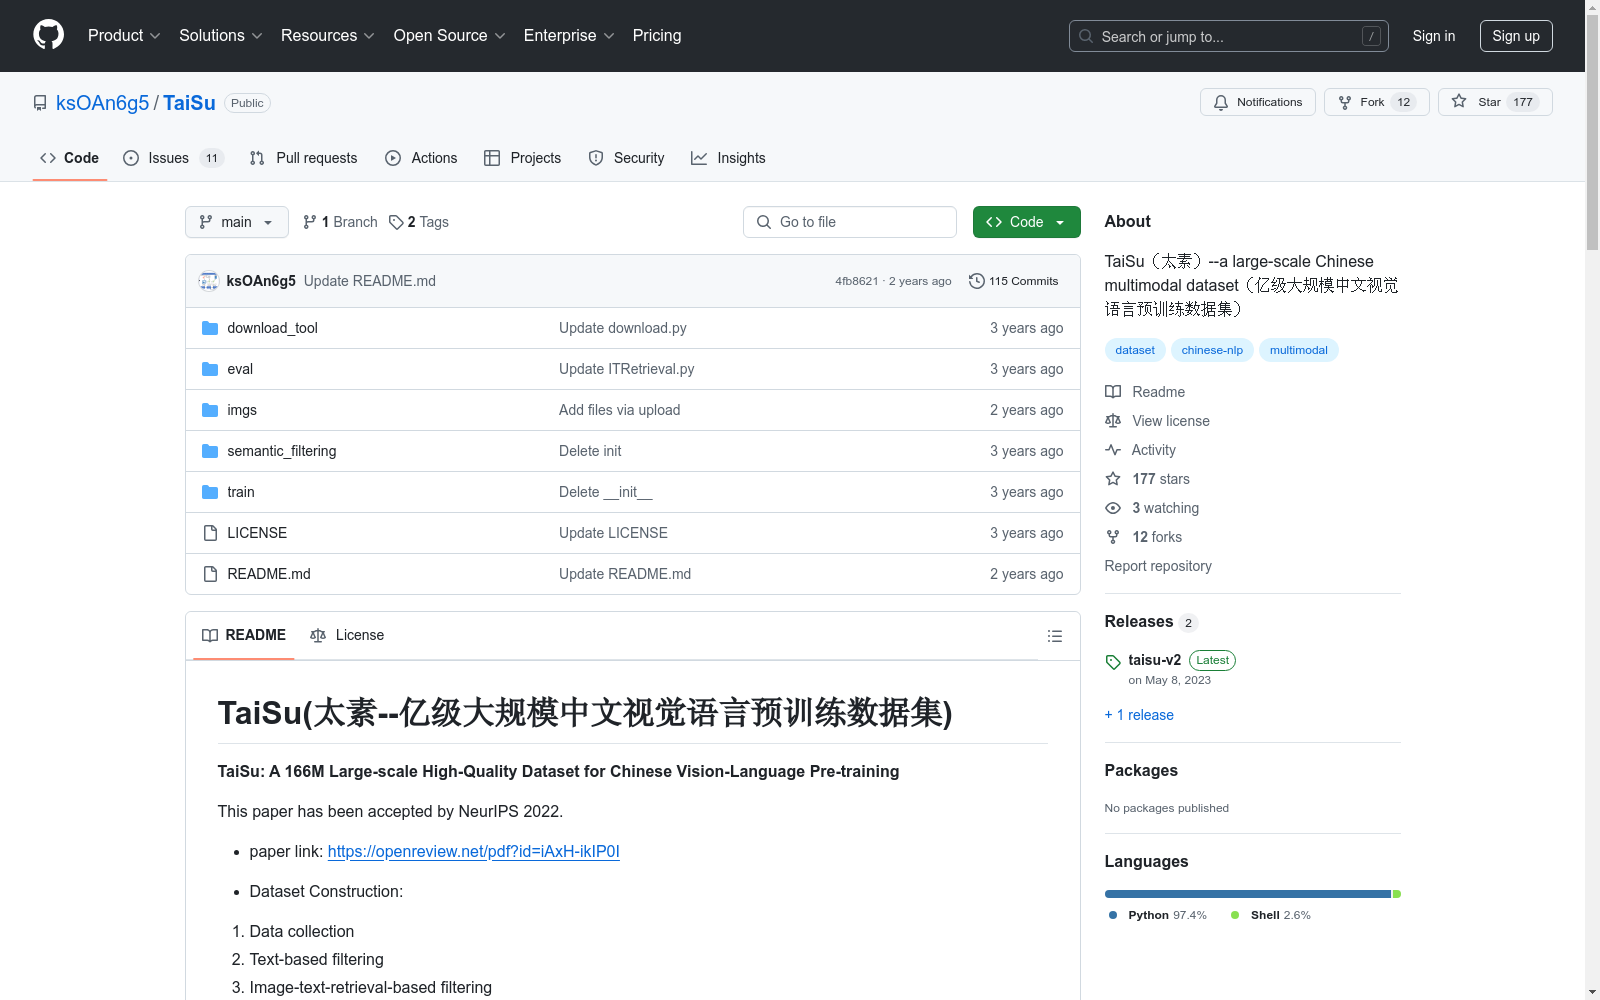Open the Update ITRetrieval.py commit message
The height and width of the screenshot is (1000, 1600).
click(x=626, y=369)
